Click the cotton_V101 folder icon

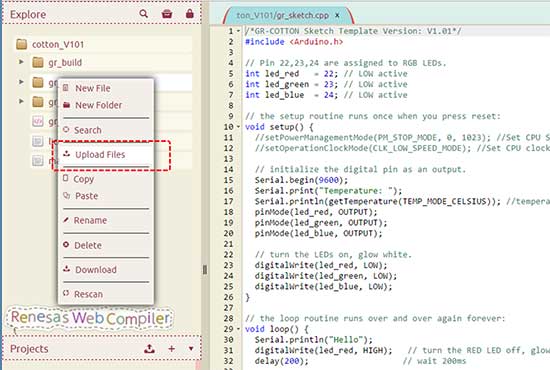pyautogui.click(x=21, y=44)
